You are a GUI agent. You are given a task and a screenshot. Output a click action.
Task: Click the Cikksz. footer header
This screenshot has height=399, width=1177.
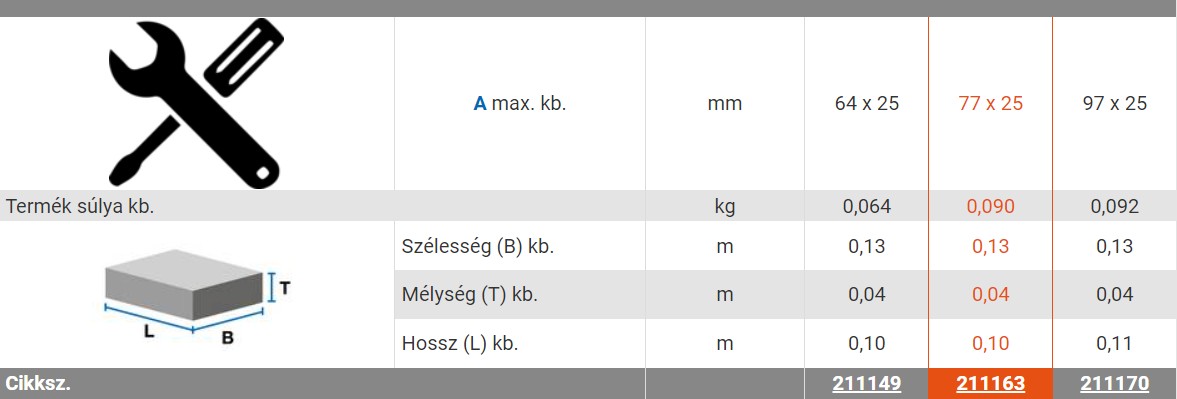click(x=38, y=384)
